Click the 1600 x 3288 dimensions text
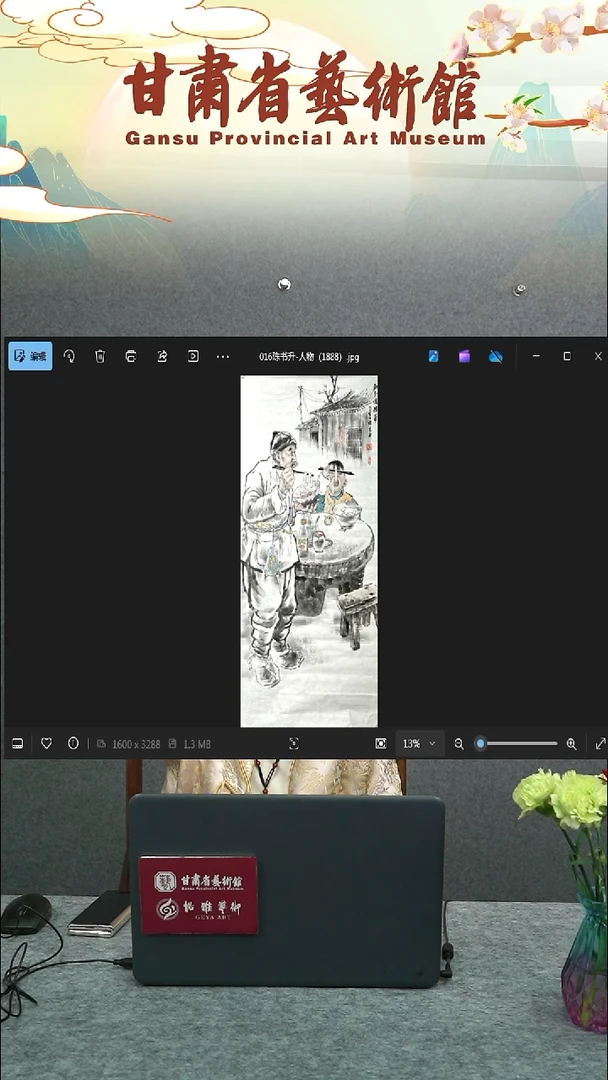Viewport: 608px width, 1080px height. [136, 744]
